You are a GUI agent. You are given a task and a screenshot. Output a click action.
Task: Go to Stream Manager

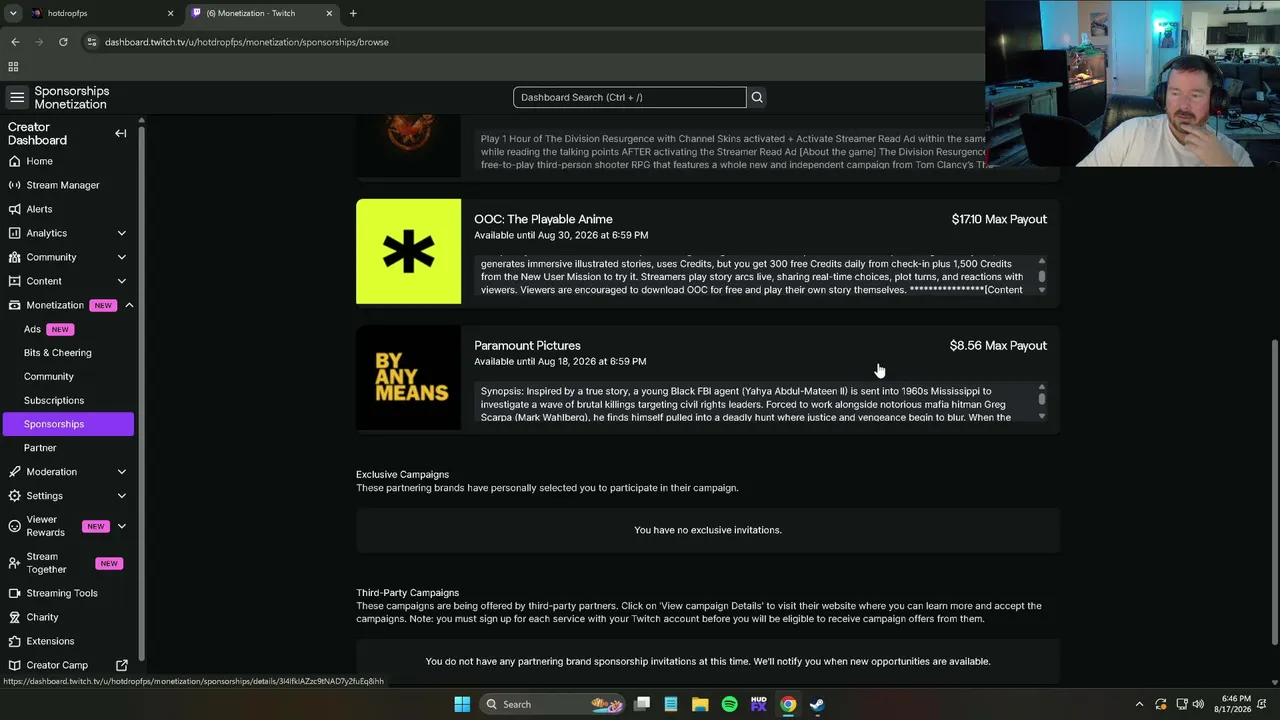pos(63,185)
